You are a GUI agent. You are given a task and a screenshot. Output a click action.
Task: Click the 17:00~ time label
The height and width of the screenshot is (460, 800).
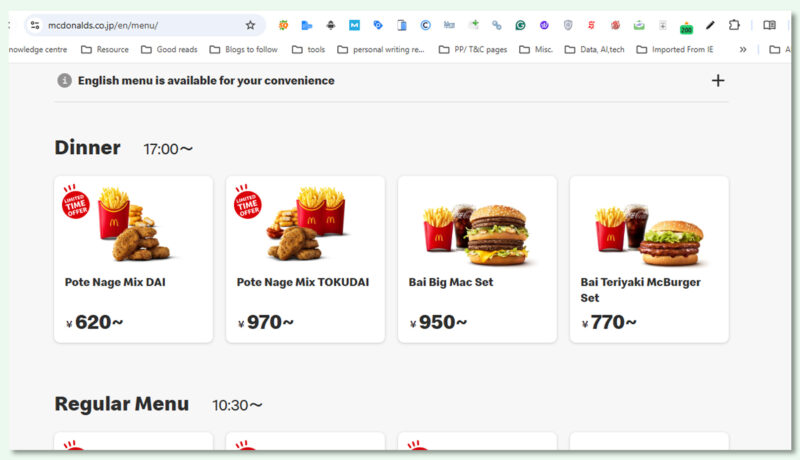coord(168,149)
